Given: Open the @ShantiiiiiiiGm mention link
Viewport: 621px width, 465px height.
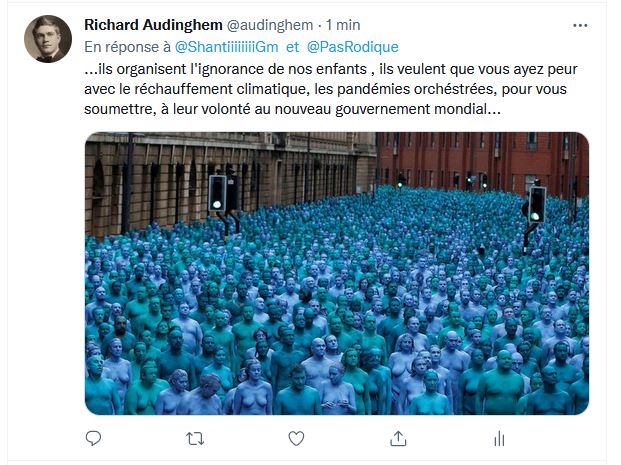Looking at the screenshot, I should click(x=227, y=47).
